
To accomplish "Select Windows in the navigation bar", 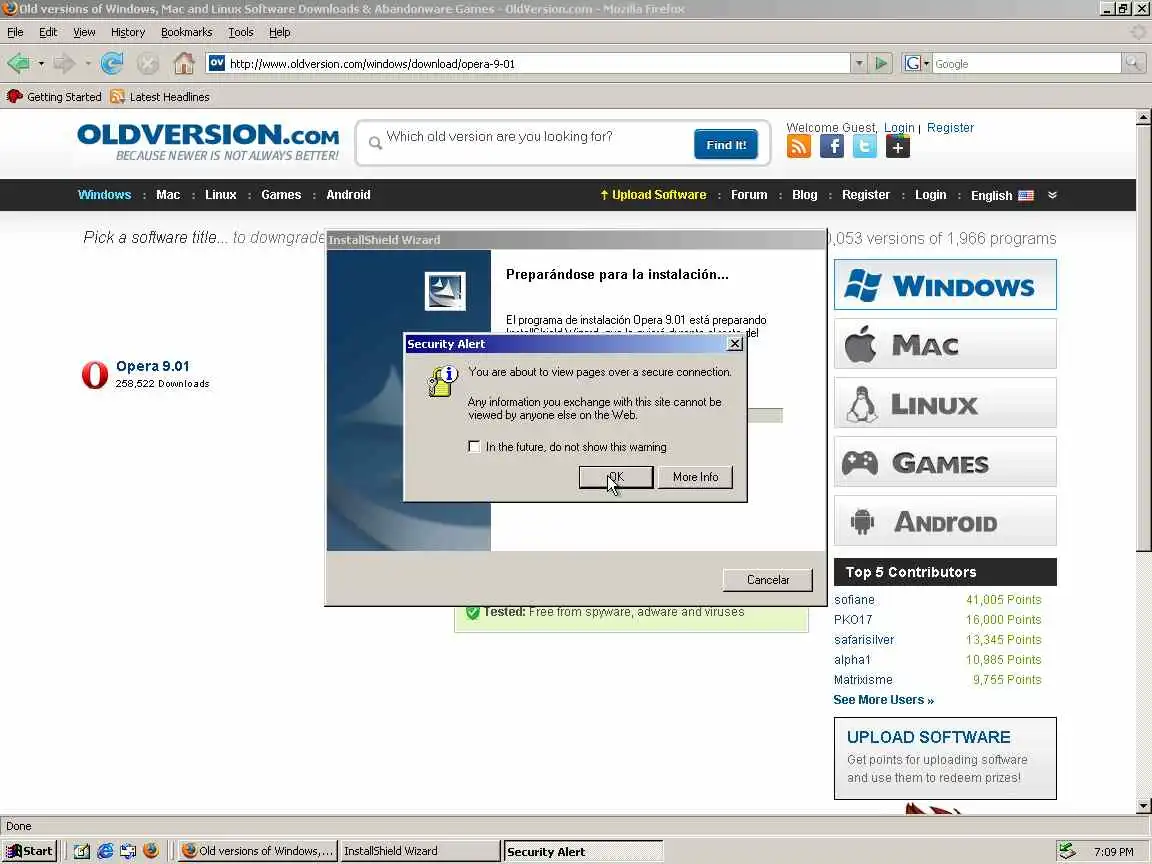I will click(x=104, y=195).
